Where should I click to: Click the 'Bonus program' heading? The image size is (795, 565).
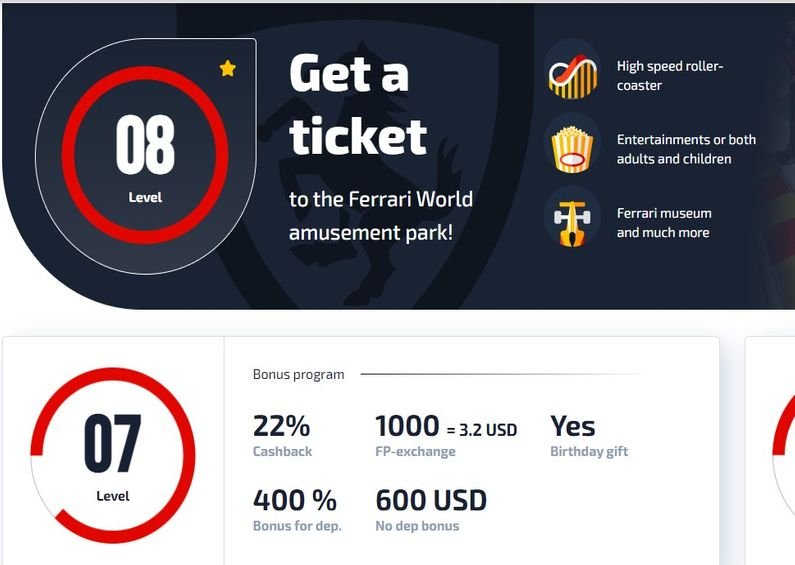(298, 374)
